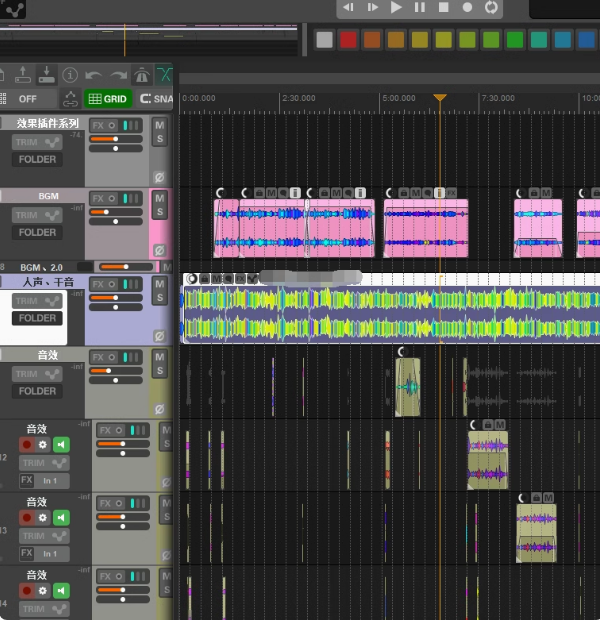Toggle phase invert on 效果插件系列 track
This screenshot has height=621, width=600.
pyautogui.click(x=158, y=177)
